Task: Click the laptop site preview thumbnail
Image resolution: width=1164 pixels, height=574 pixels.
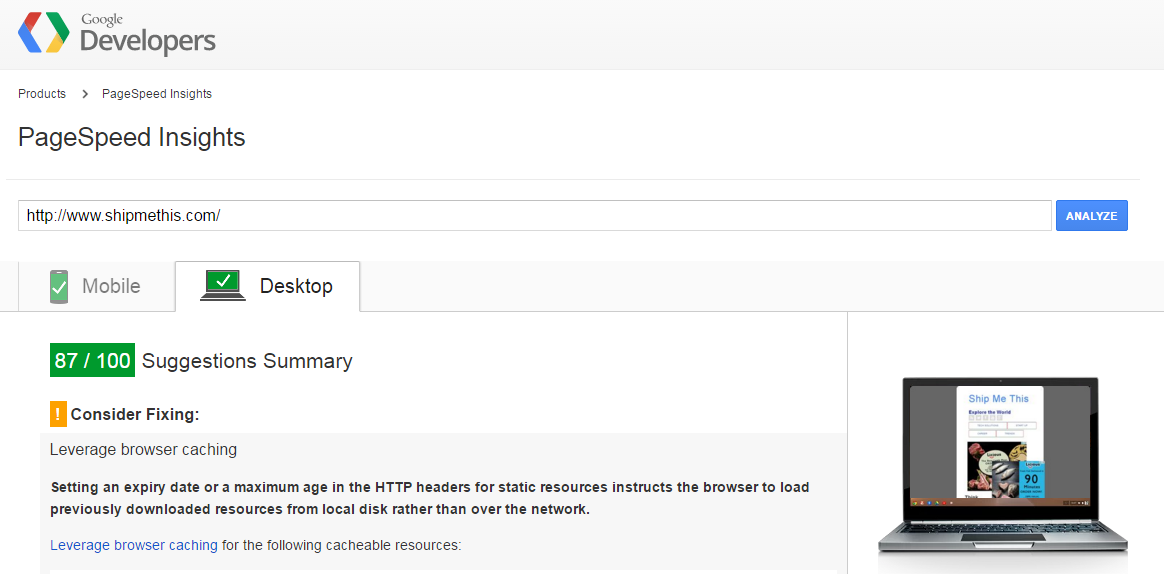Action: pos(1003,463)
